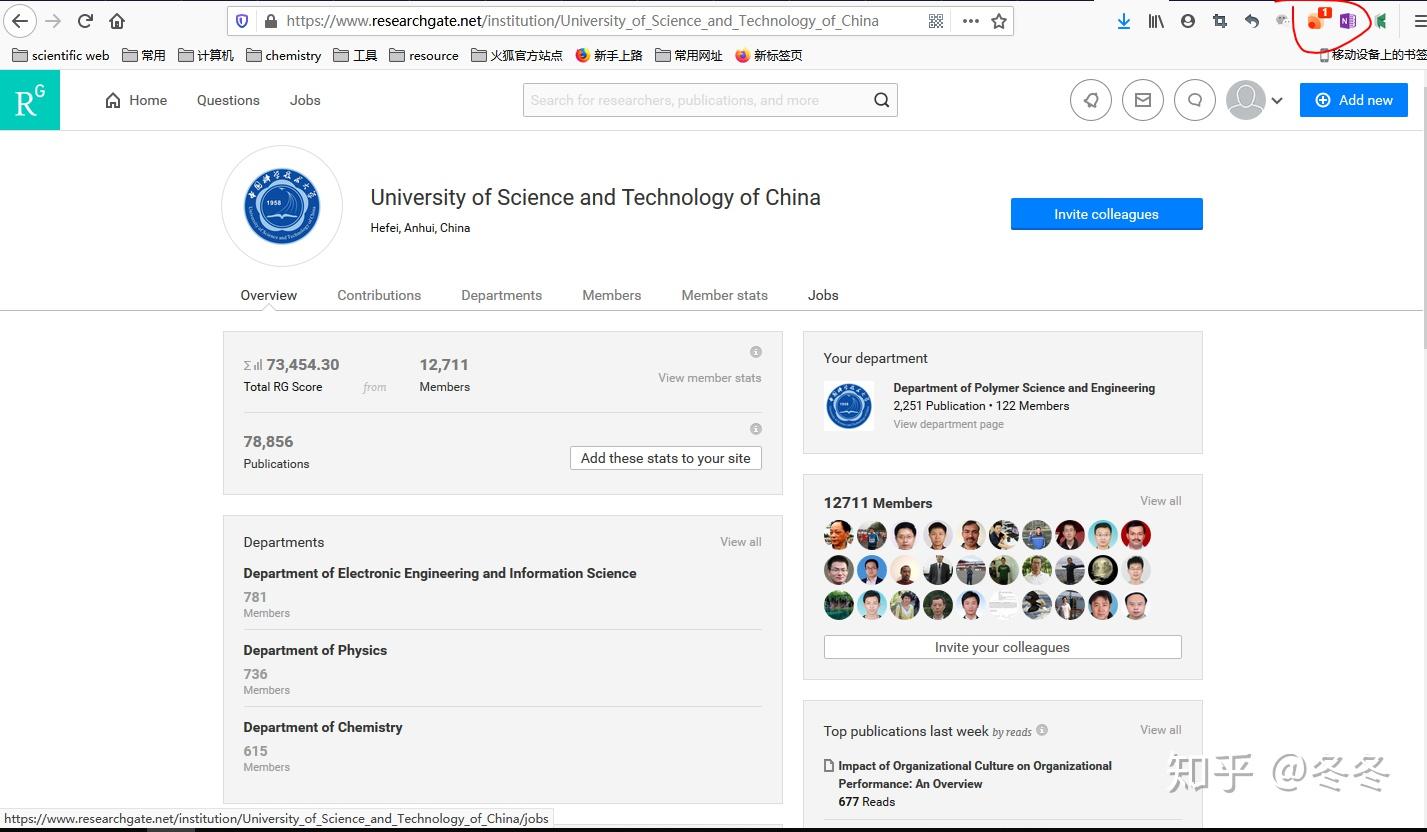Open the 计算机 bookmark folder

(x=206, y=55)
